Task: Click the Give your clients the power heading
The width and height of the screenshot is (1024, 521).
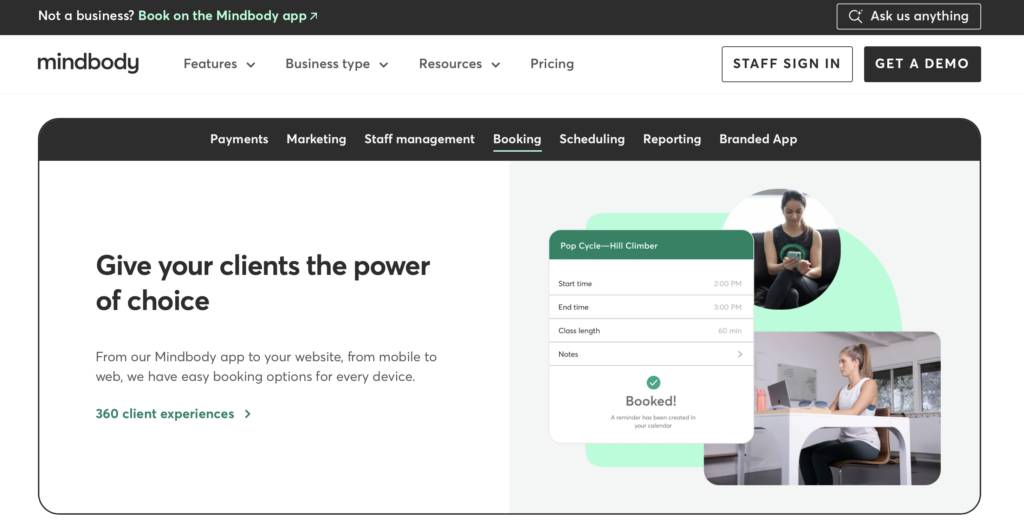Action: [x=263, y=283]
